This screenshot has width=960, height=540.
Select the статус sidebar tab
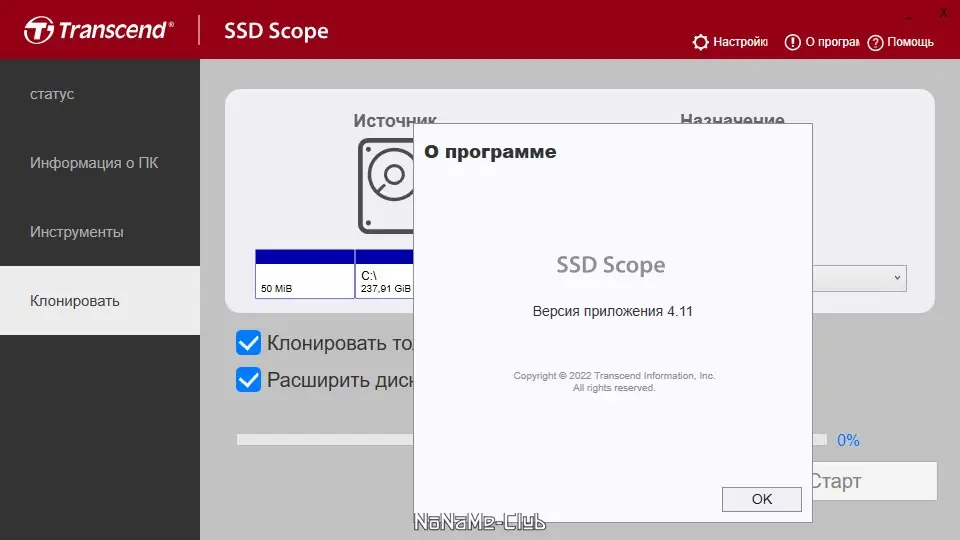coord(100,94)
